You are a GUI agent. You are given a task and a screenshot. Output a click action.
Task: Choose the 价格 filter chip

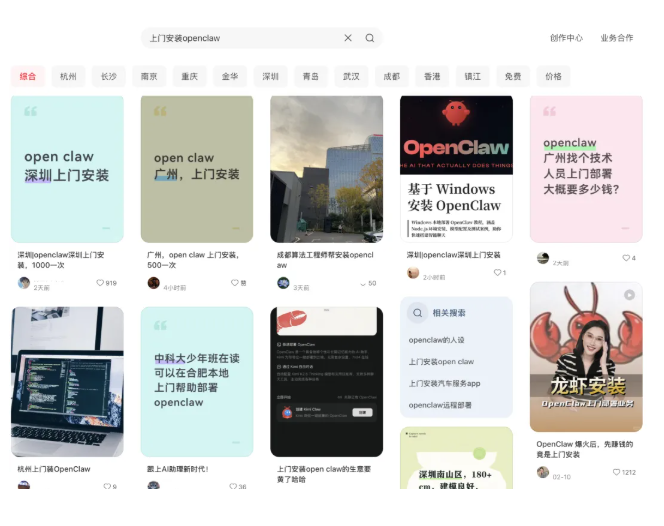tap(553, 76)
